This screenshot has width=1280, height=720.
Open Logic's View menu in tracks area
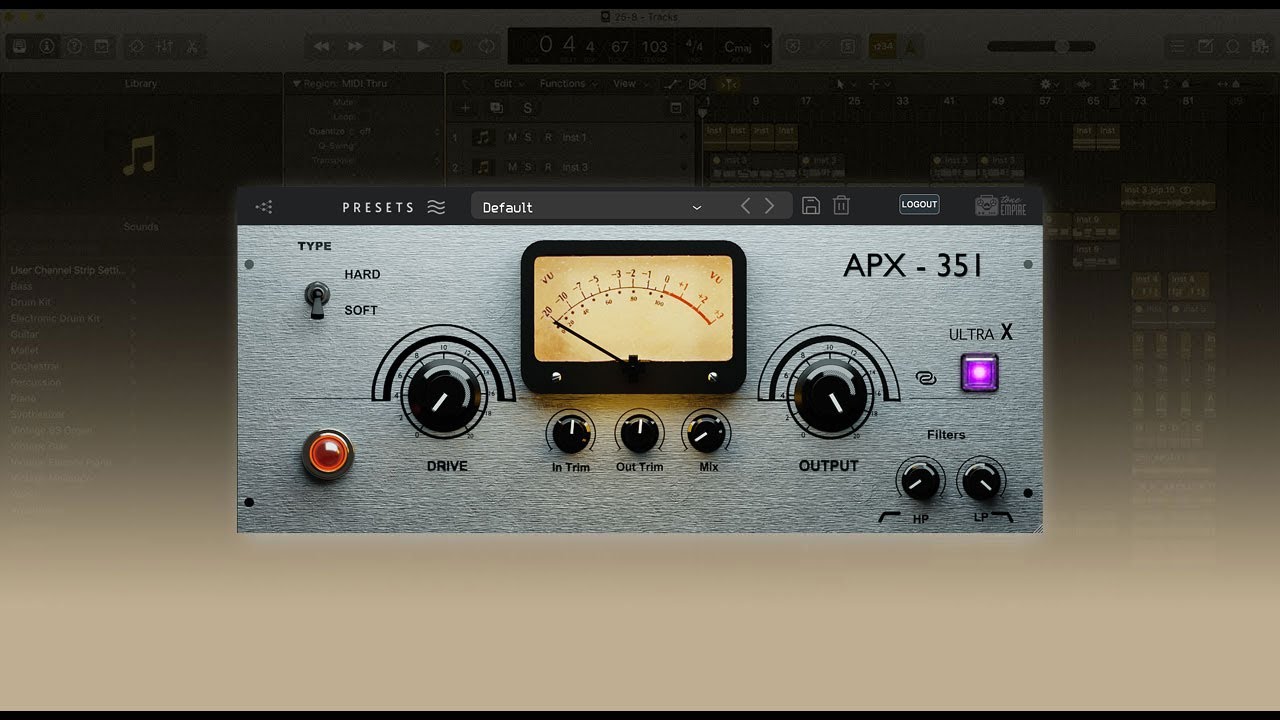click(x=629, y=84)
